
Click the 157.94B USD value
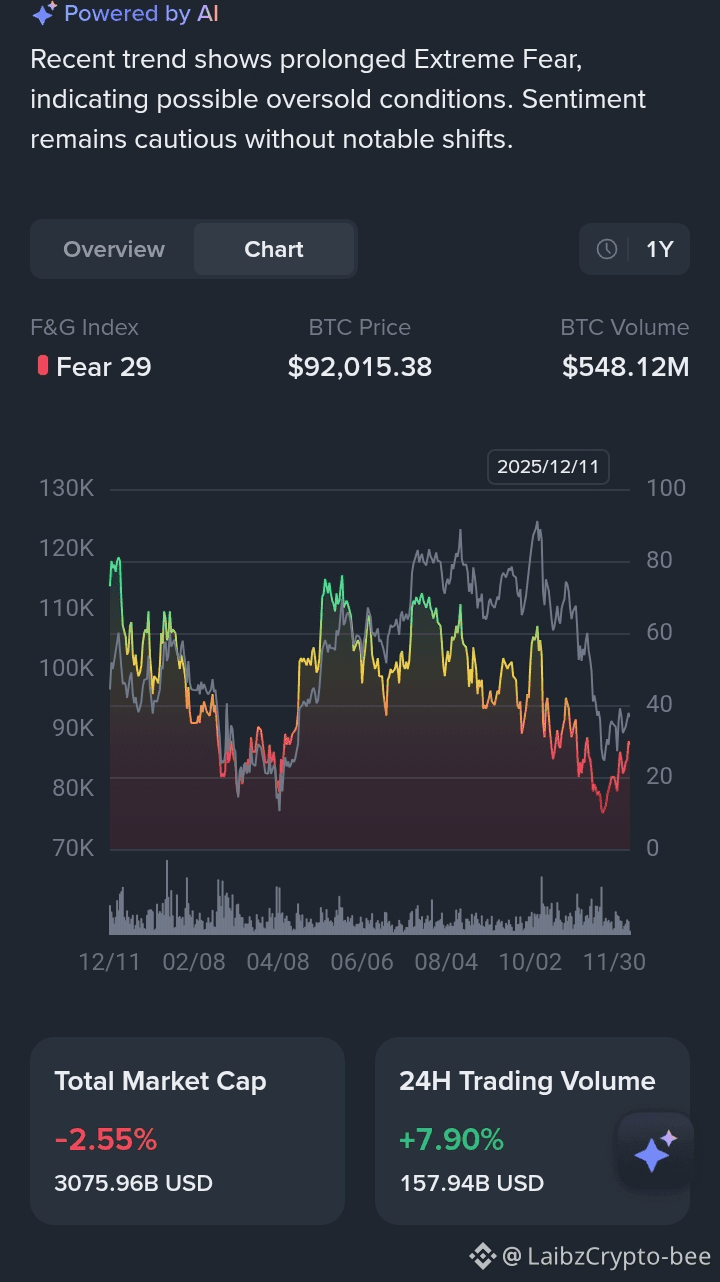click(x=472, y=1183)
